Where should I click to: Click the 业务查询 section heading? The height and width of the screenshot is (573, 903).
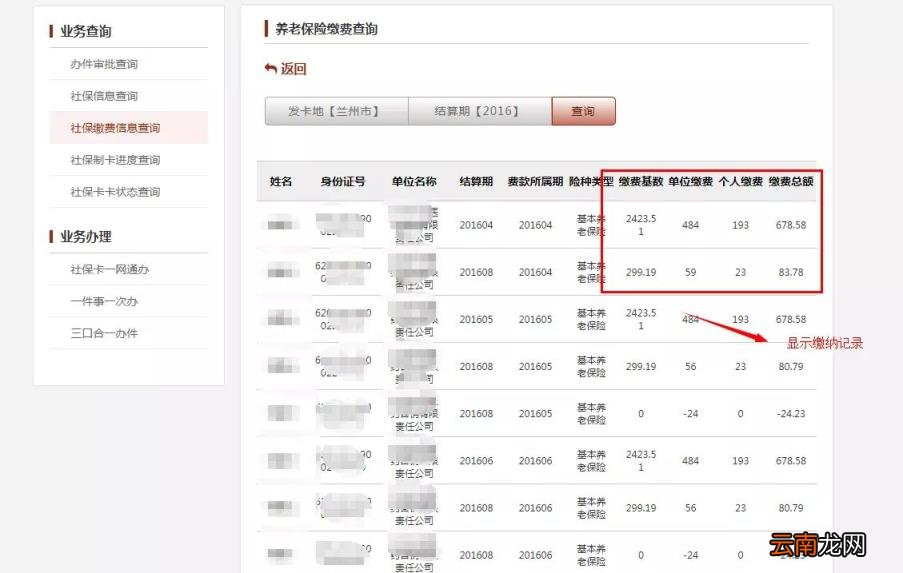pyautogui.click(x=86, y=31)
